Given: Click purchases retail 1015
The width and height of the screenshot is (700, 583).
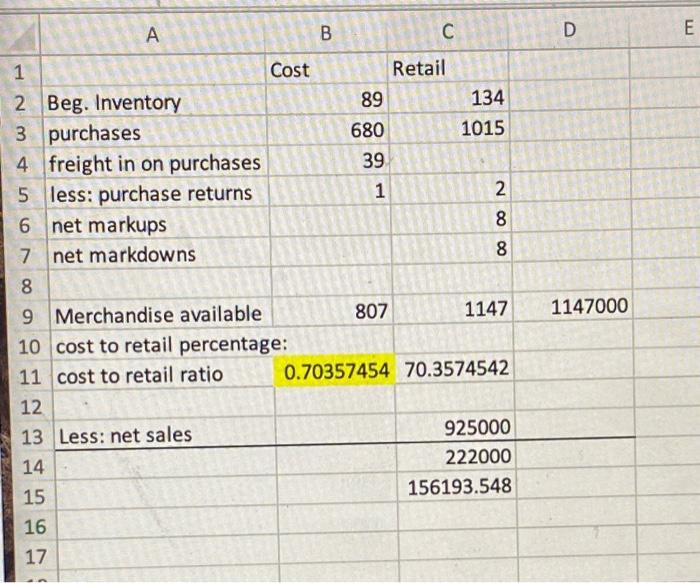Looking at the screenshot, I should click(x=450, y=129).
